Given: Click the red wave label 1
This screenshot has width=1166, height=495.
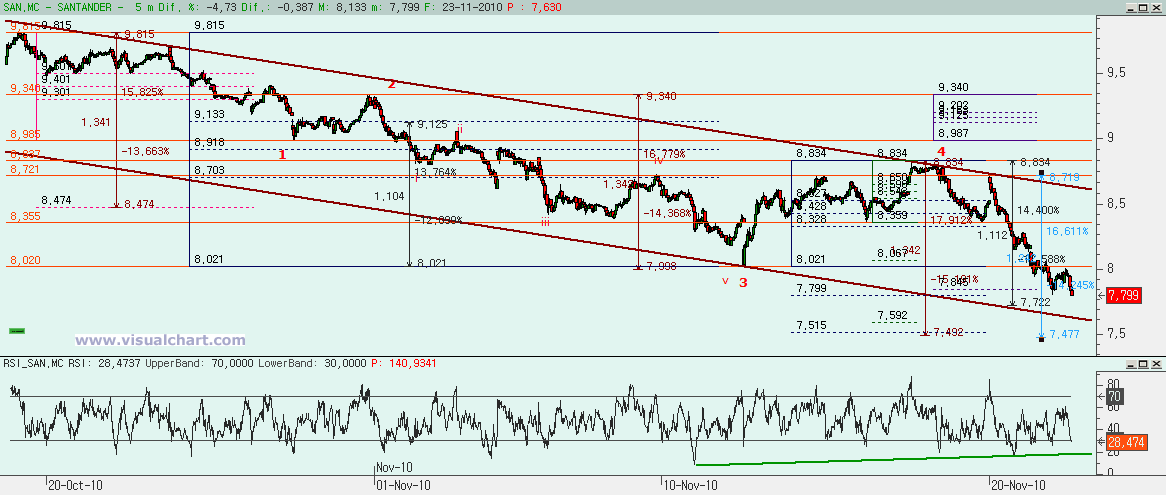Looking at the screenshot, I should tap(282, 155).
